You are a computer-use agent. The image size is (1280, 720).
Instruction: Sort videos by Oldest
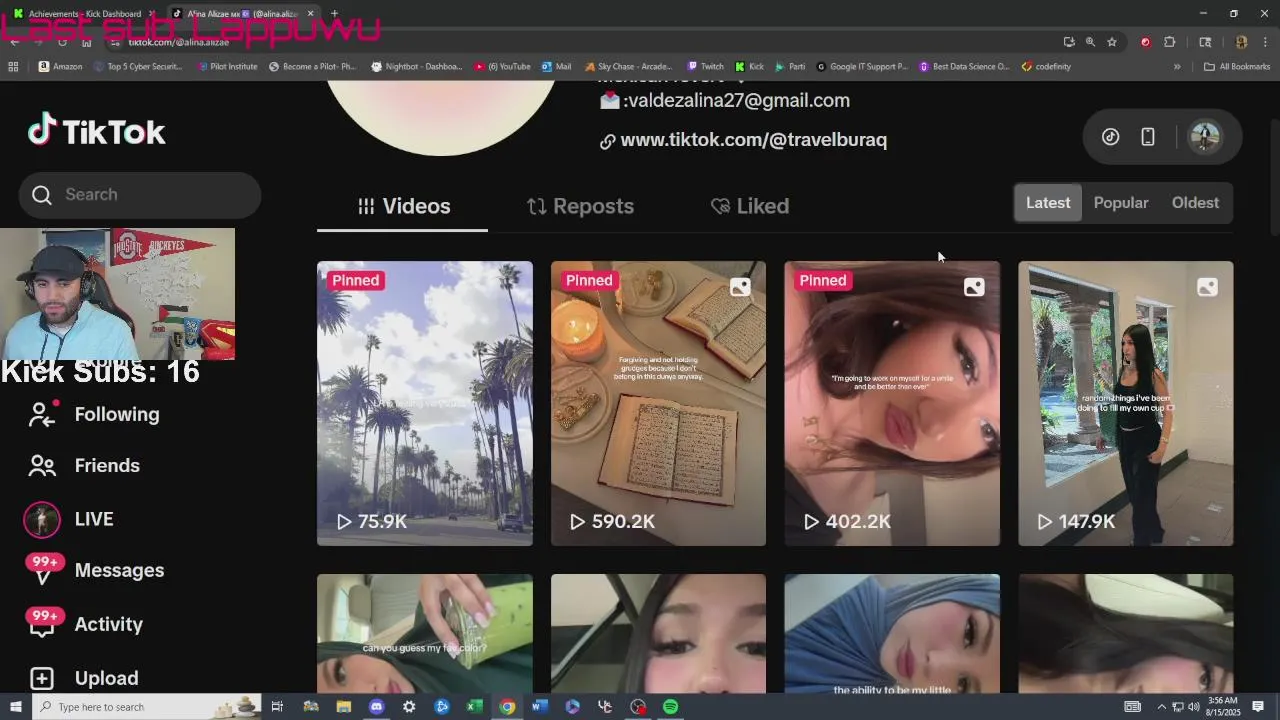point(1195,203)
